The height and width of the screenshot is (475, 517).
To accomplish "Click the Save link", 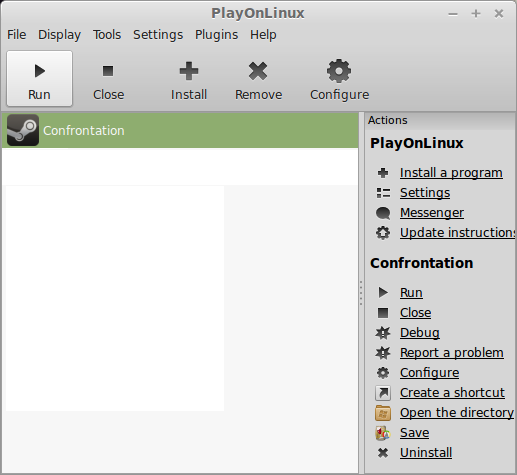I will (414, 433).
